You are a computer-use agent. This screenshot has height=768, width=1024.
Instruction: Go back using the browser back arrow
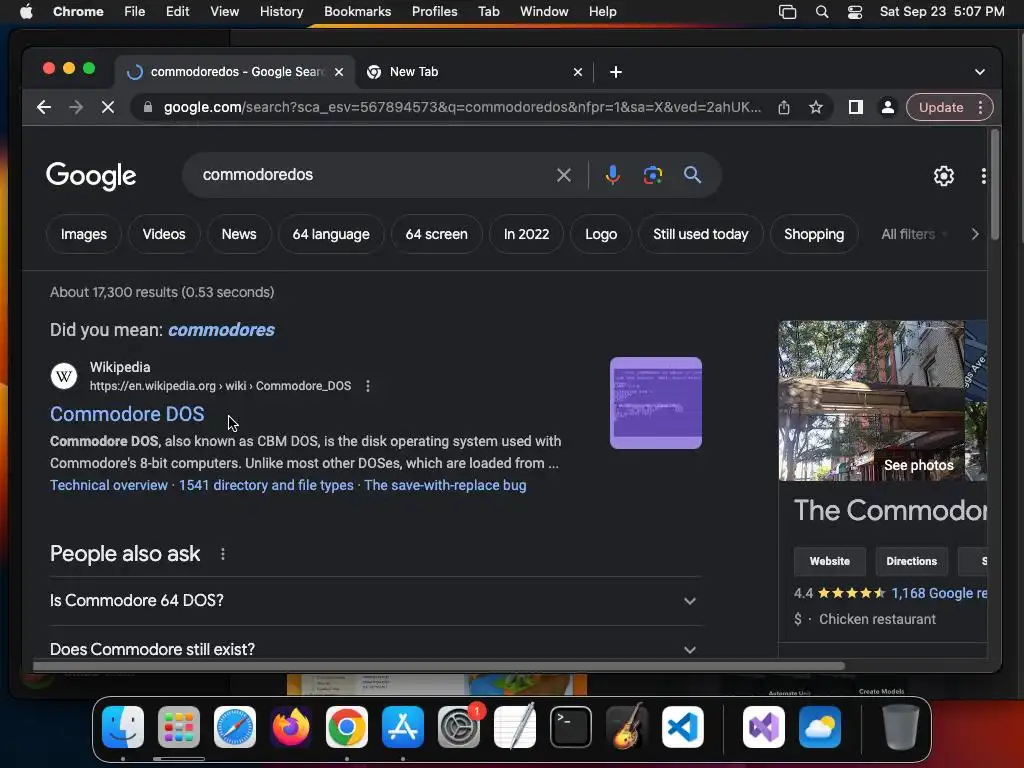[x=44, y=107]
